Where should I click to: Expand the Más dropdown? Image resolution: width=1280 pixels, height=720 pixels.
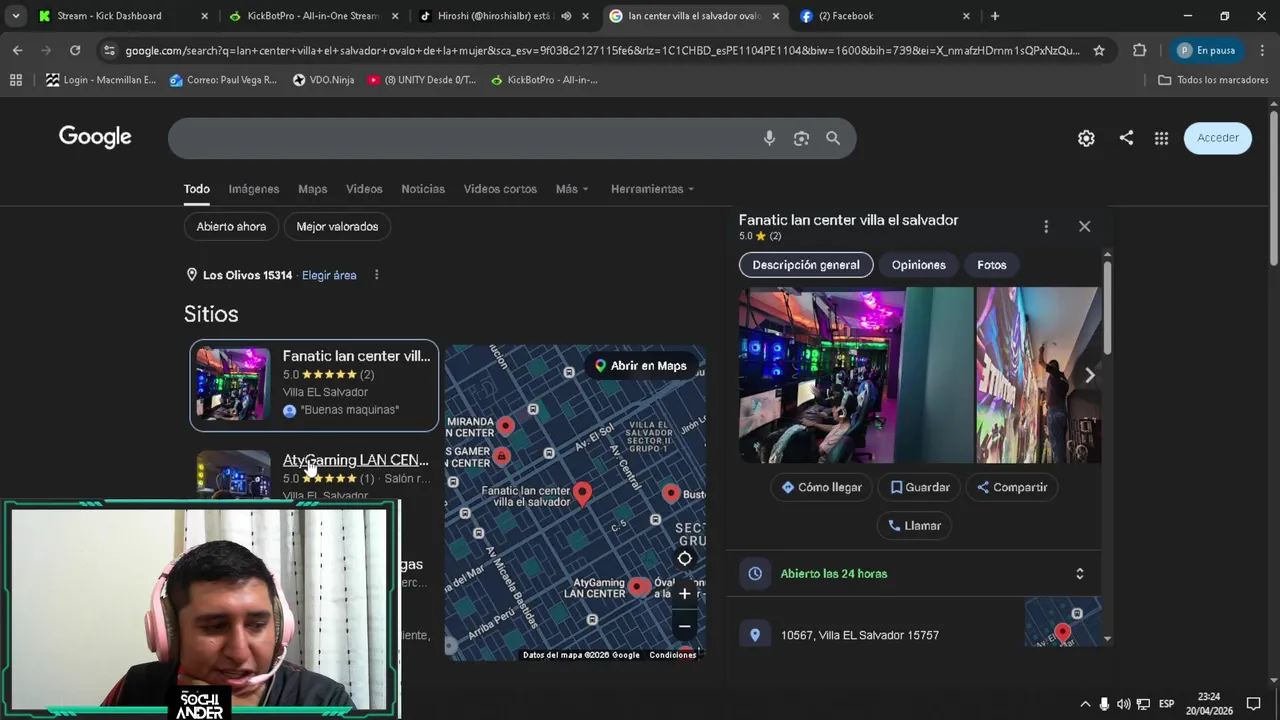pos(572,189)
